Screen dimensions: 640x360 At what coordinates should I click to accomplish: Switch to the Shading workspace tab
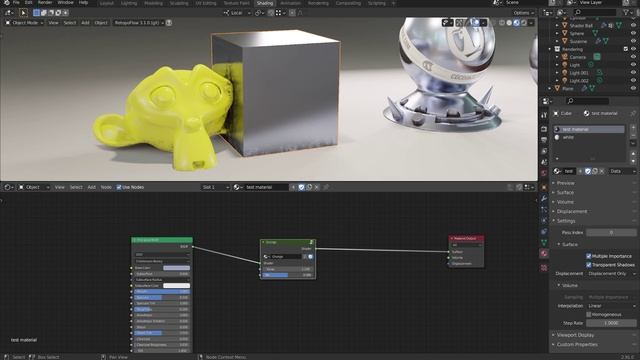pos(264,3)
